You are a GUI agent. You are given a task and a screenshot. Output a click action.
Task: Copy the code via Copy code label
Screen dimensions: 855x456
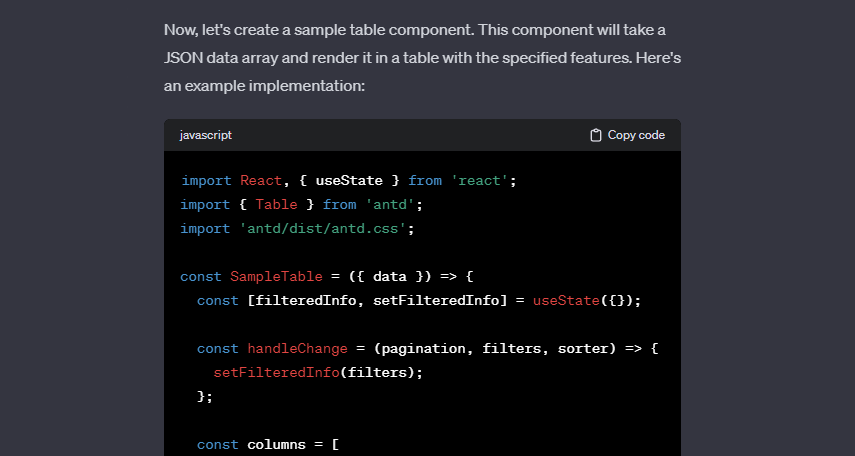pyautogui.click(x=636, y=135)
